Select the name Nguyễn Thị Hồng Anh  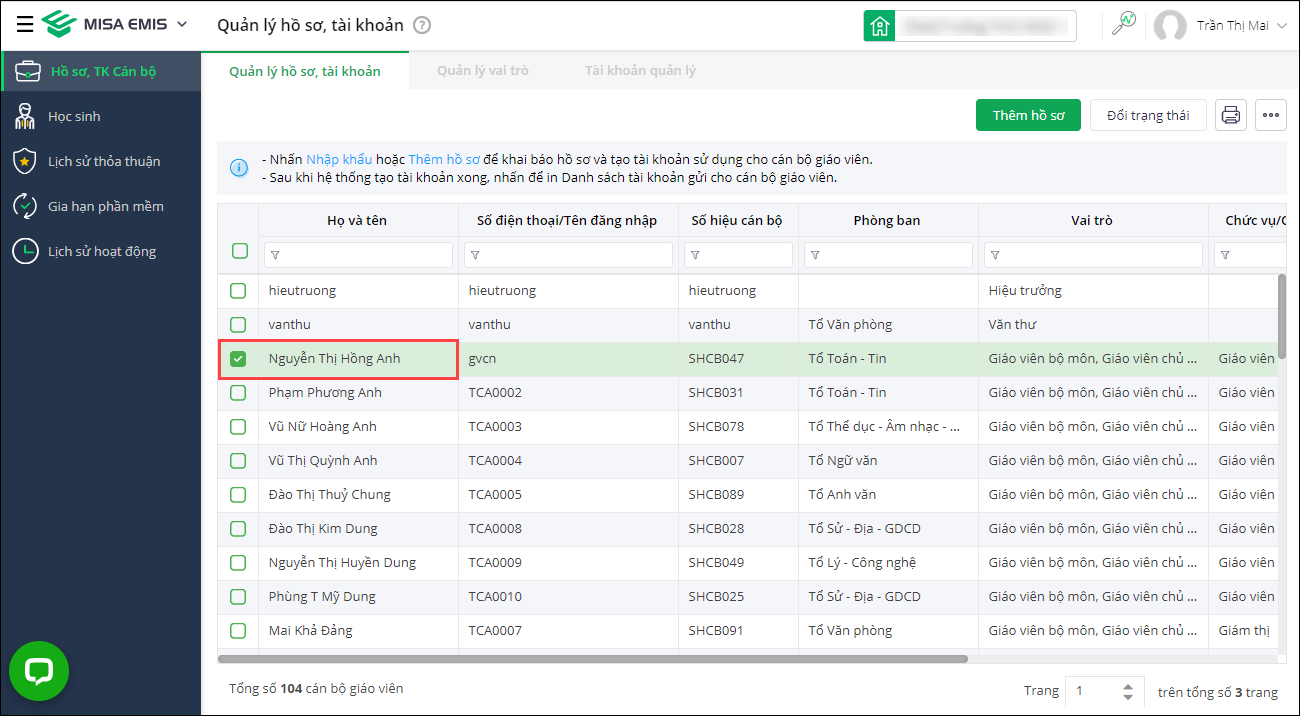(334, 359)
